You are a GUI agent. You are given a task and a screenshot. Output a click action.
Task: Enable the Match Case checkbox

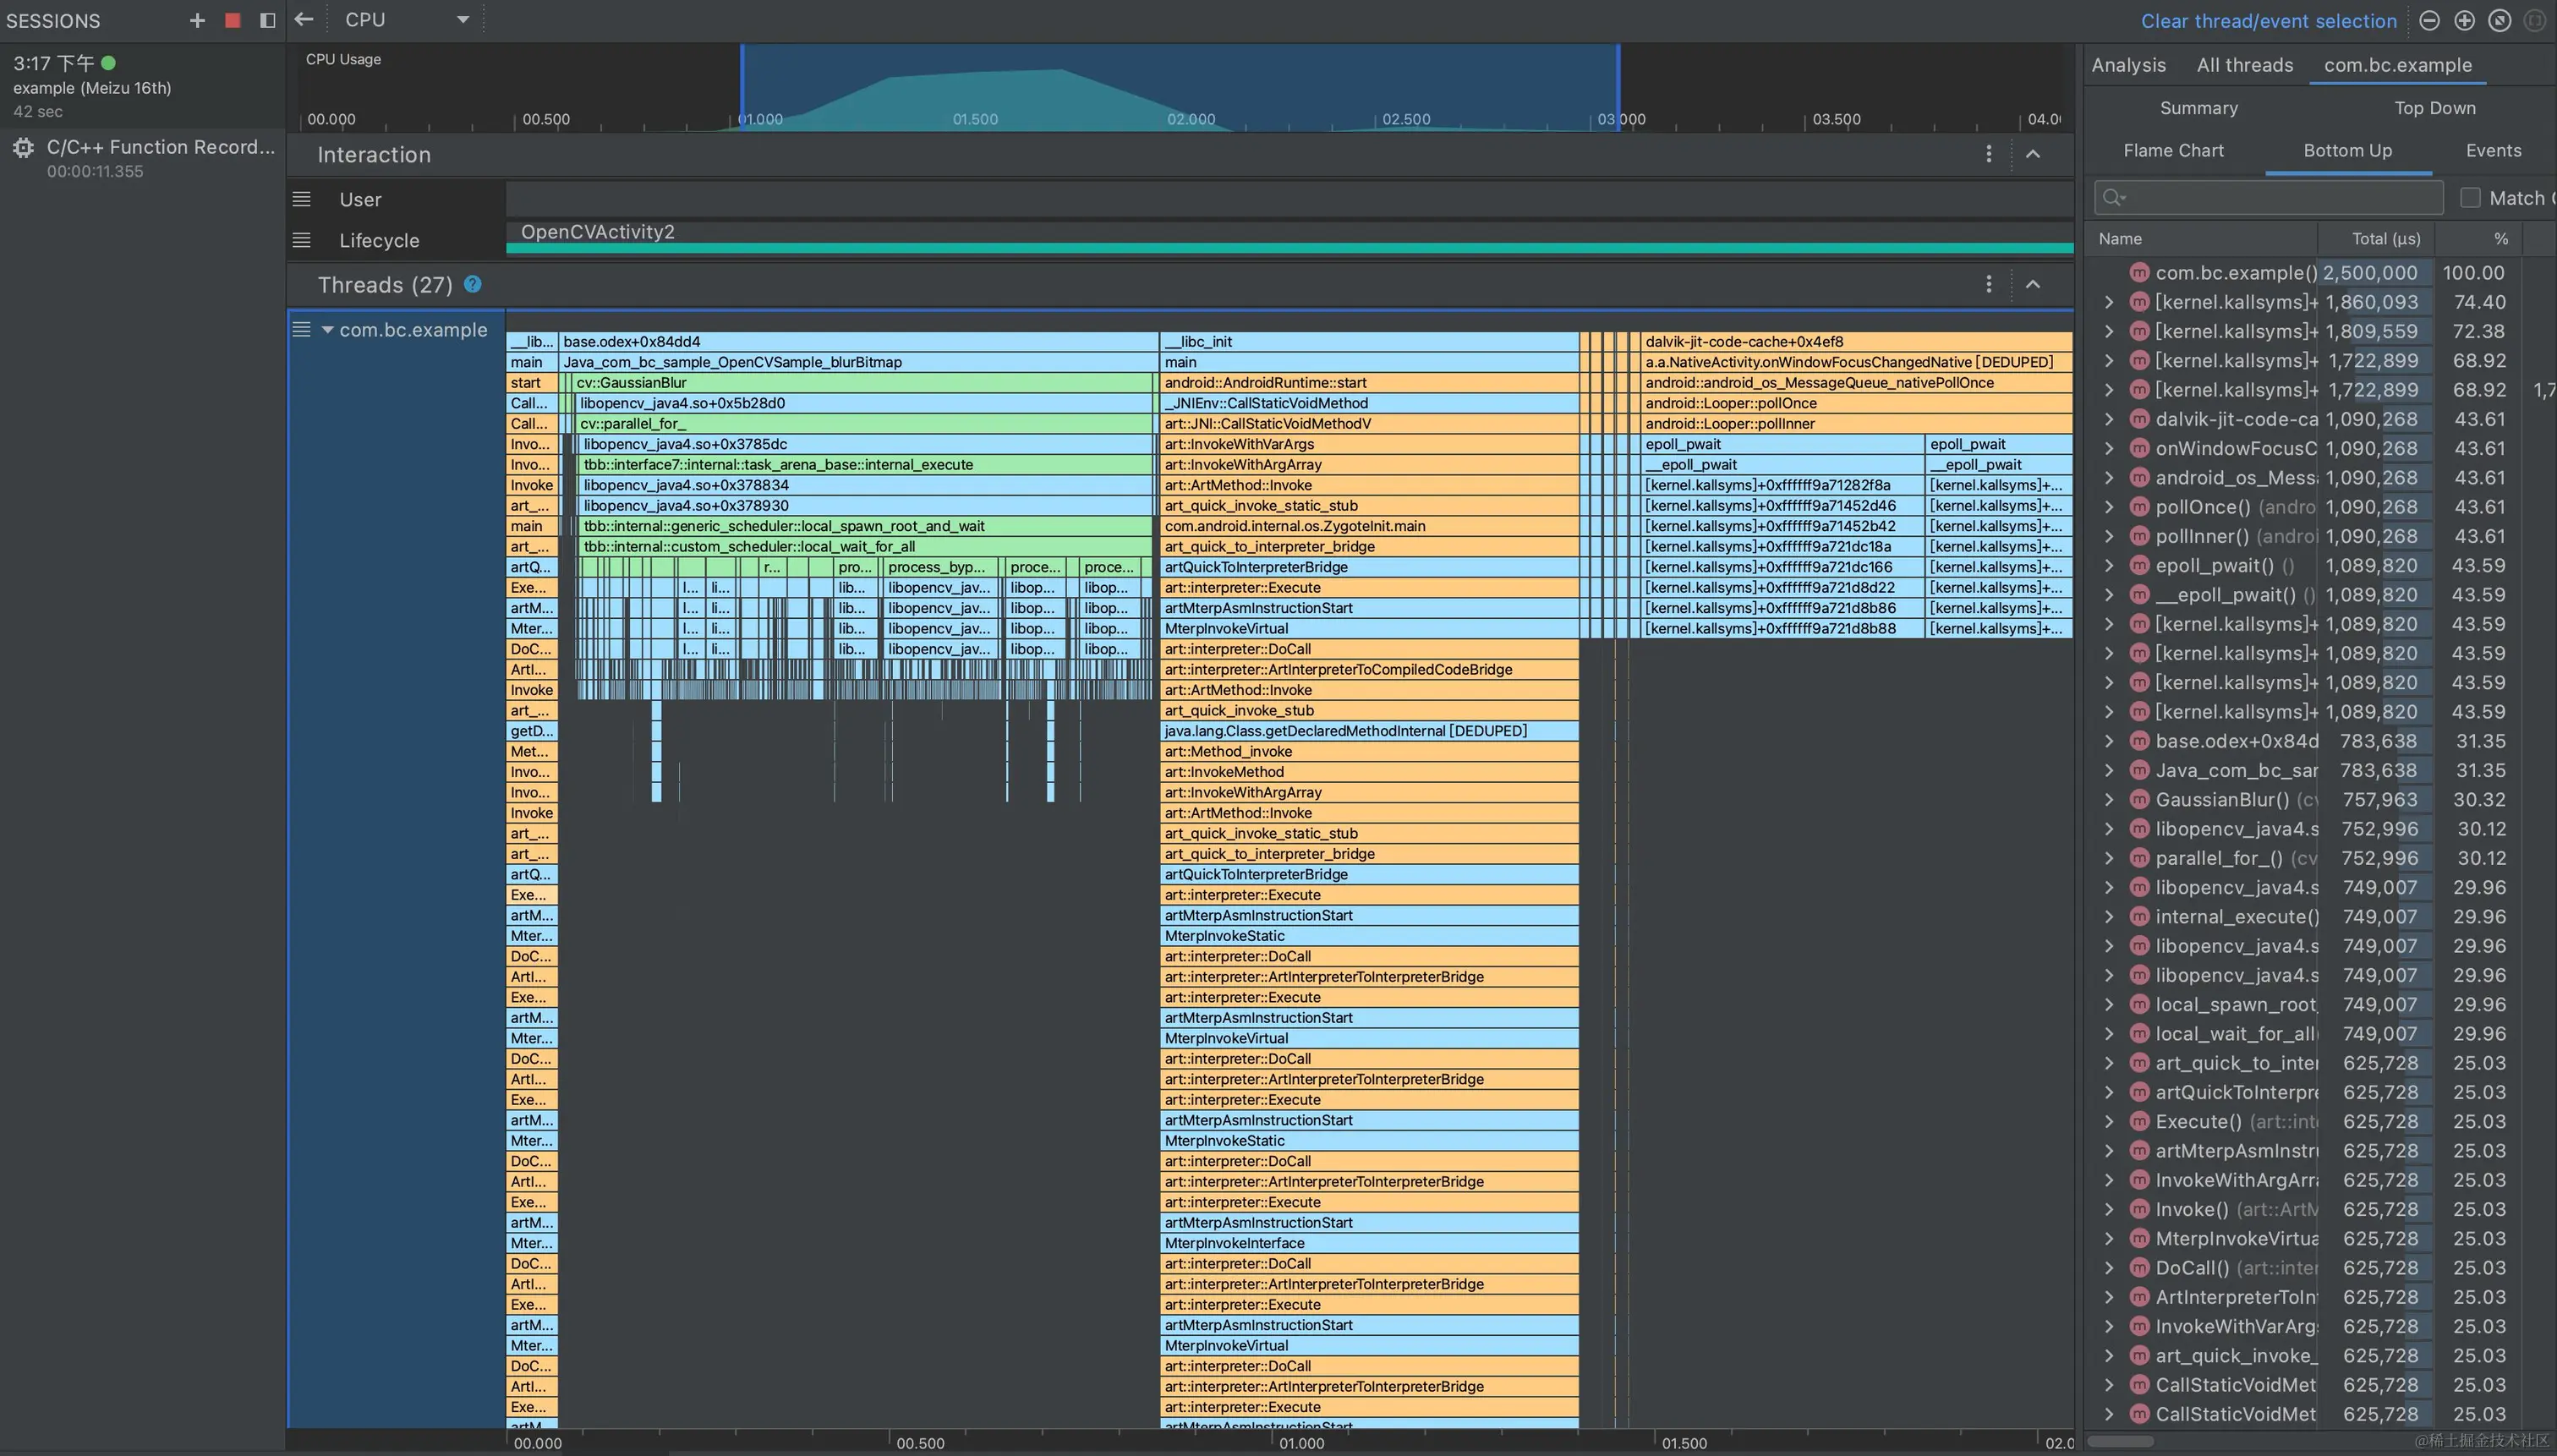click(2470, 198)
